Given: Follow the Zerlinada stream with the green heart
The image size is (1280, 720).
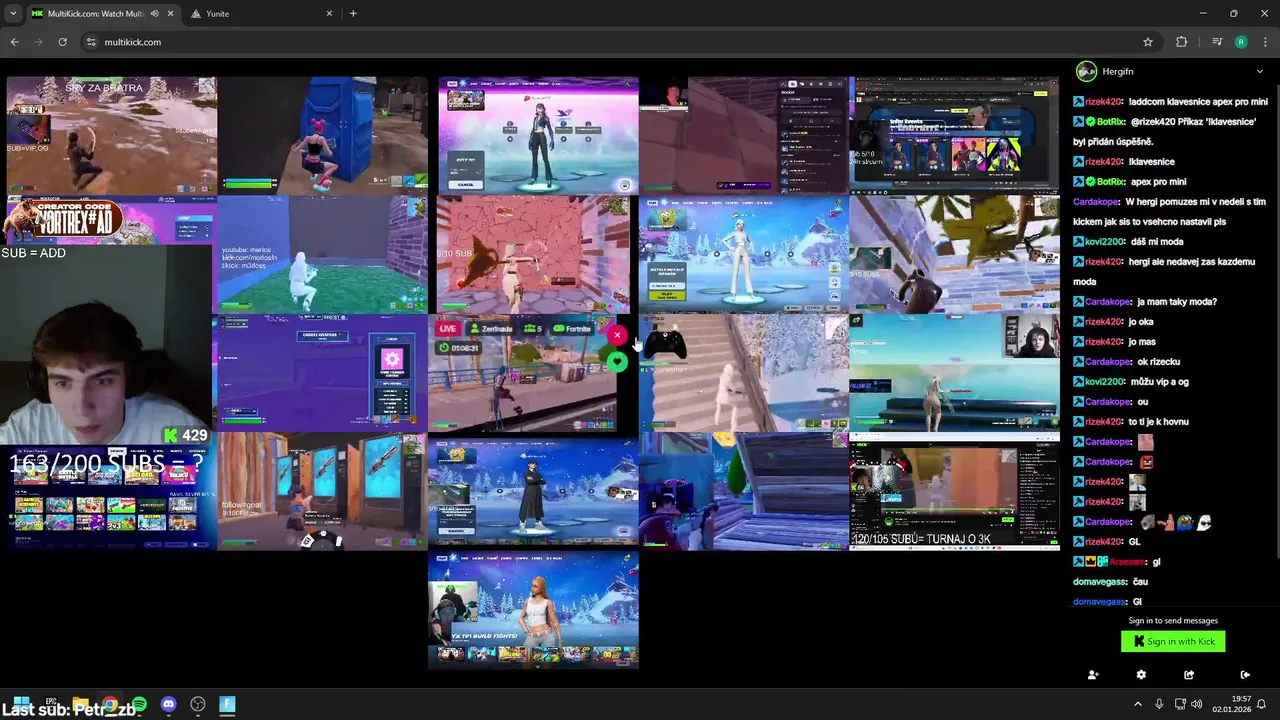Looking at the screenshot, I should point(617,362).
